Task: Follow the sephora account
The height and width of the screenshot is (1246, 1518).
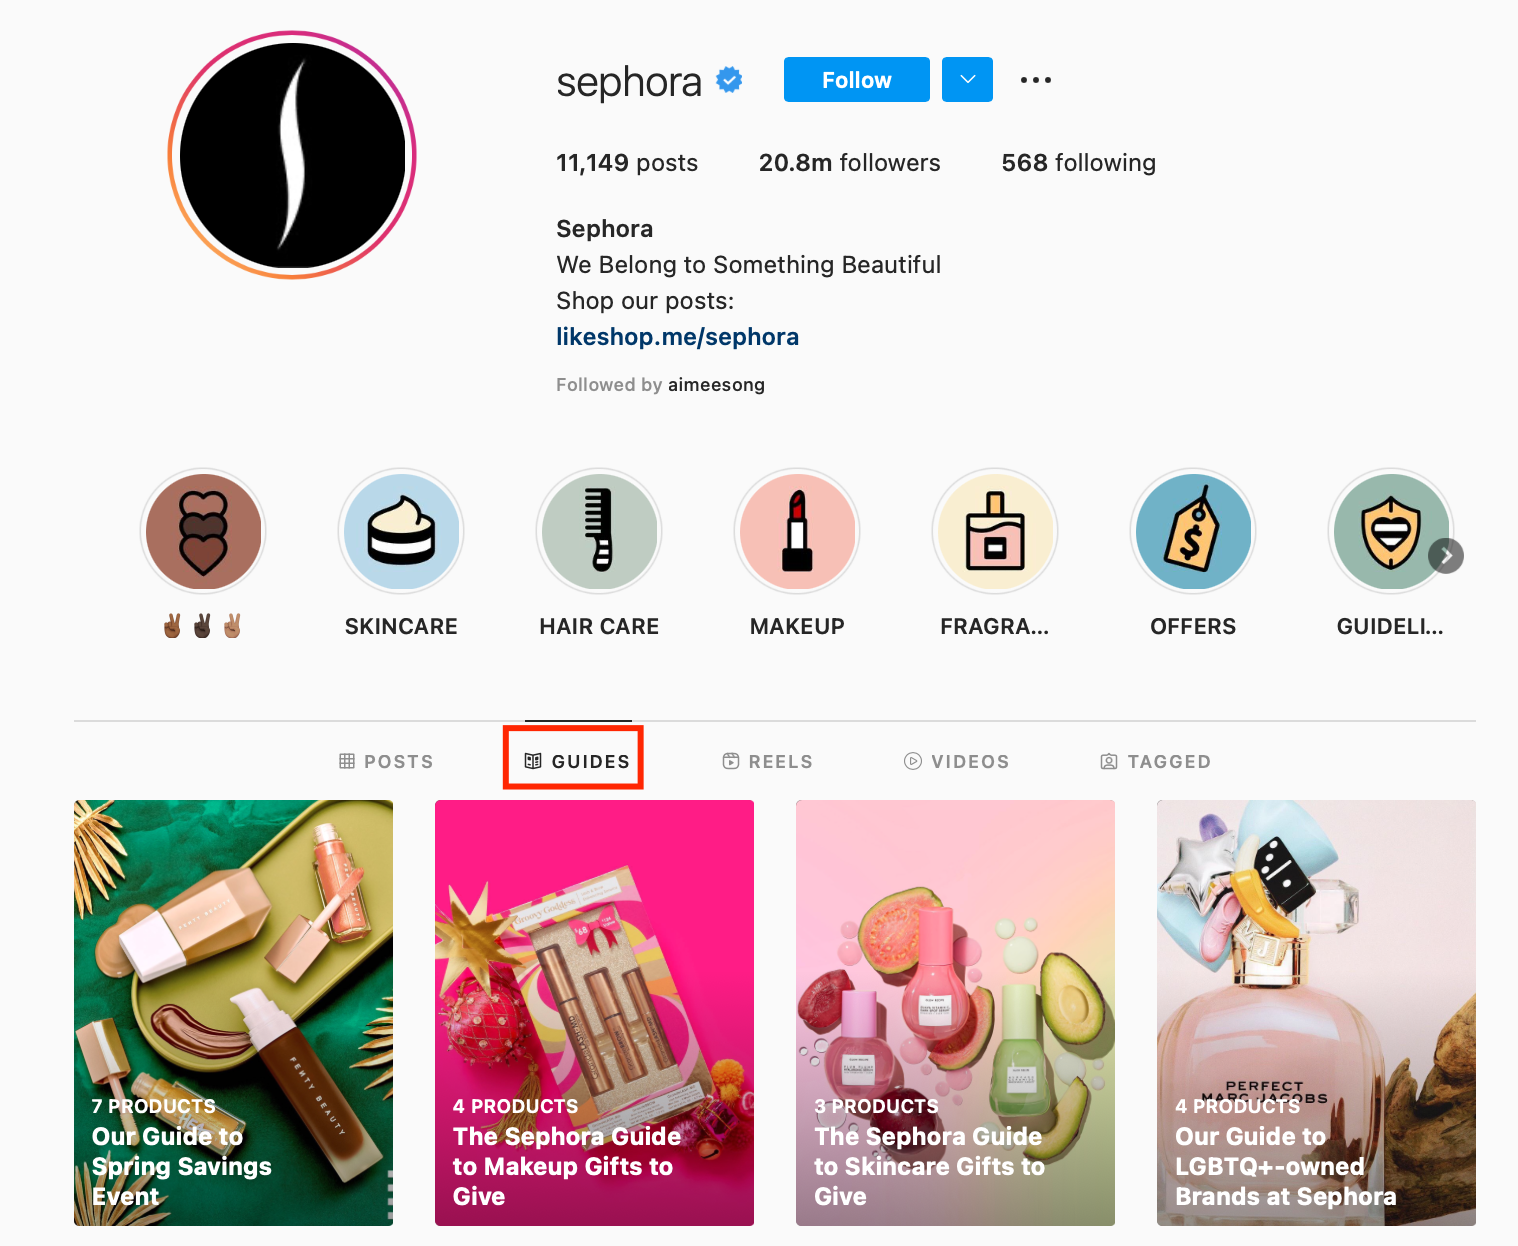Action: pos(857,79)
